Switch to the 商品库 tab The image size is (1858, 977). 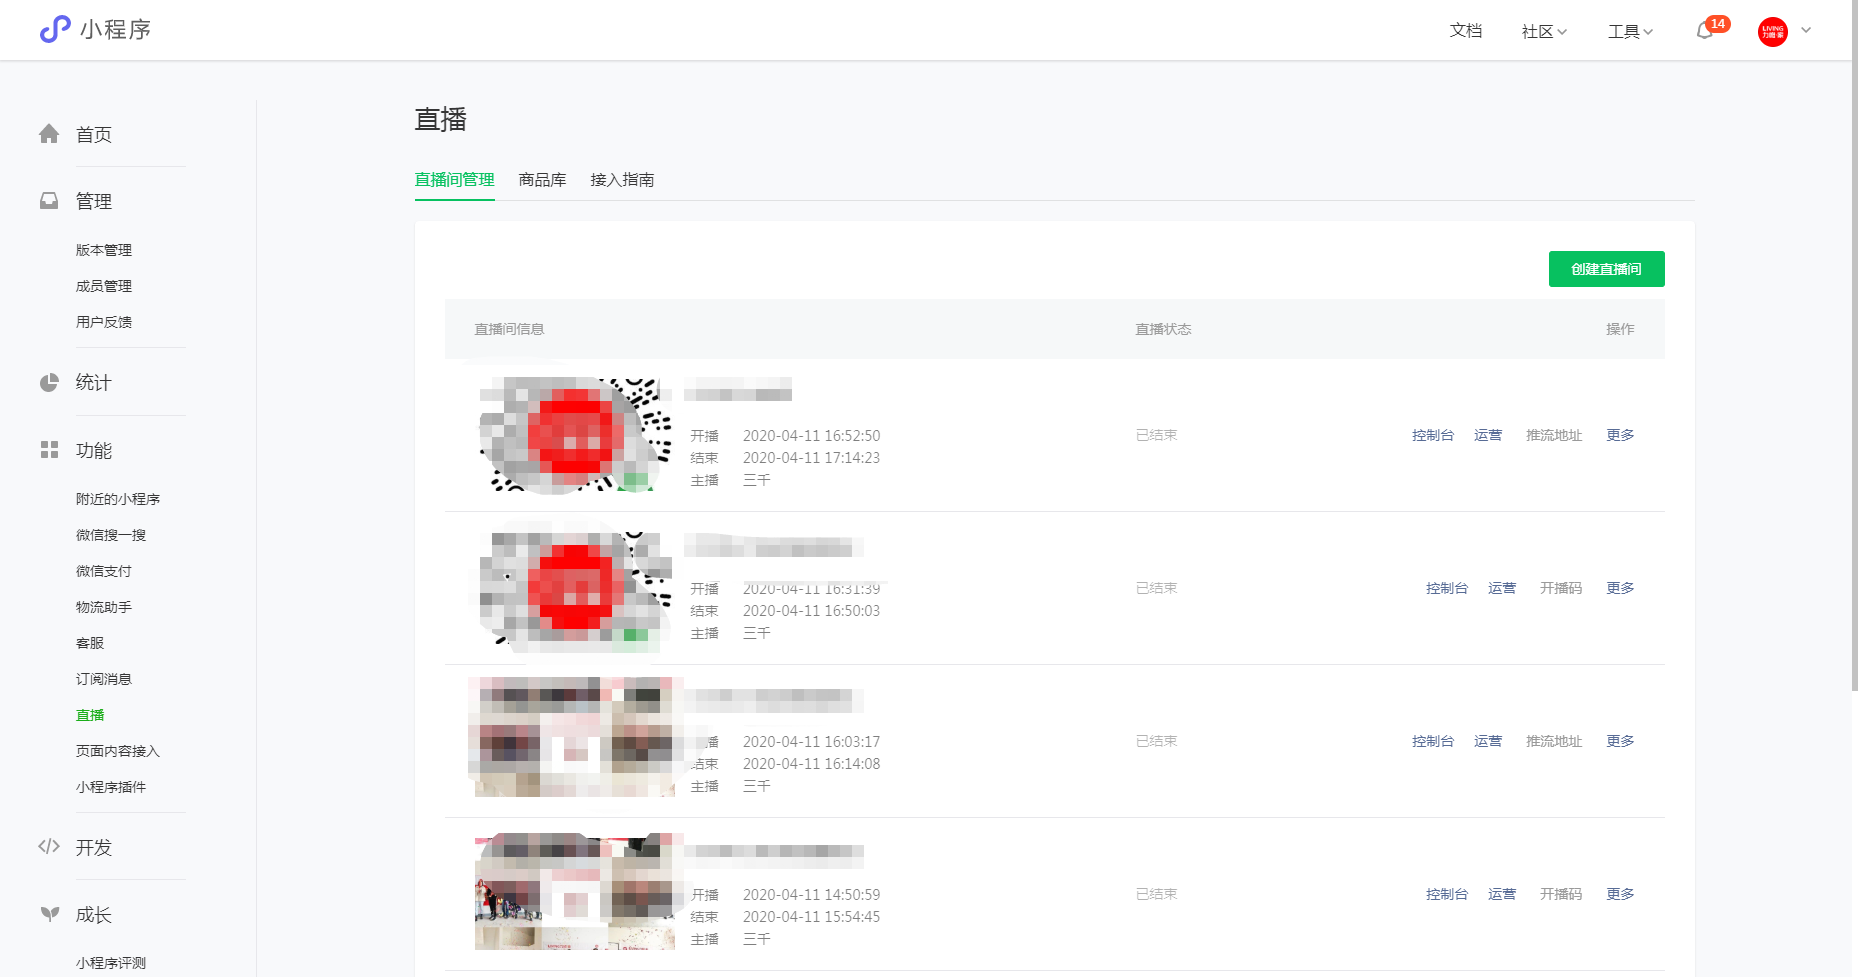click(543, 180)
